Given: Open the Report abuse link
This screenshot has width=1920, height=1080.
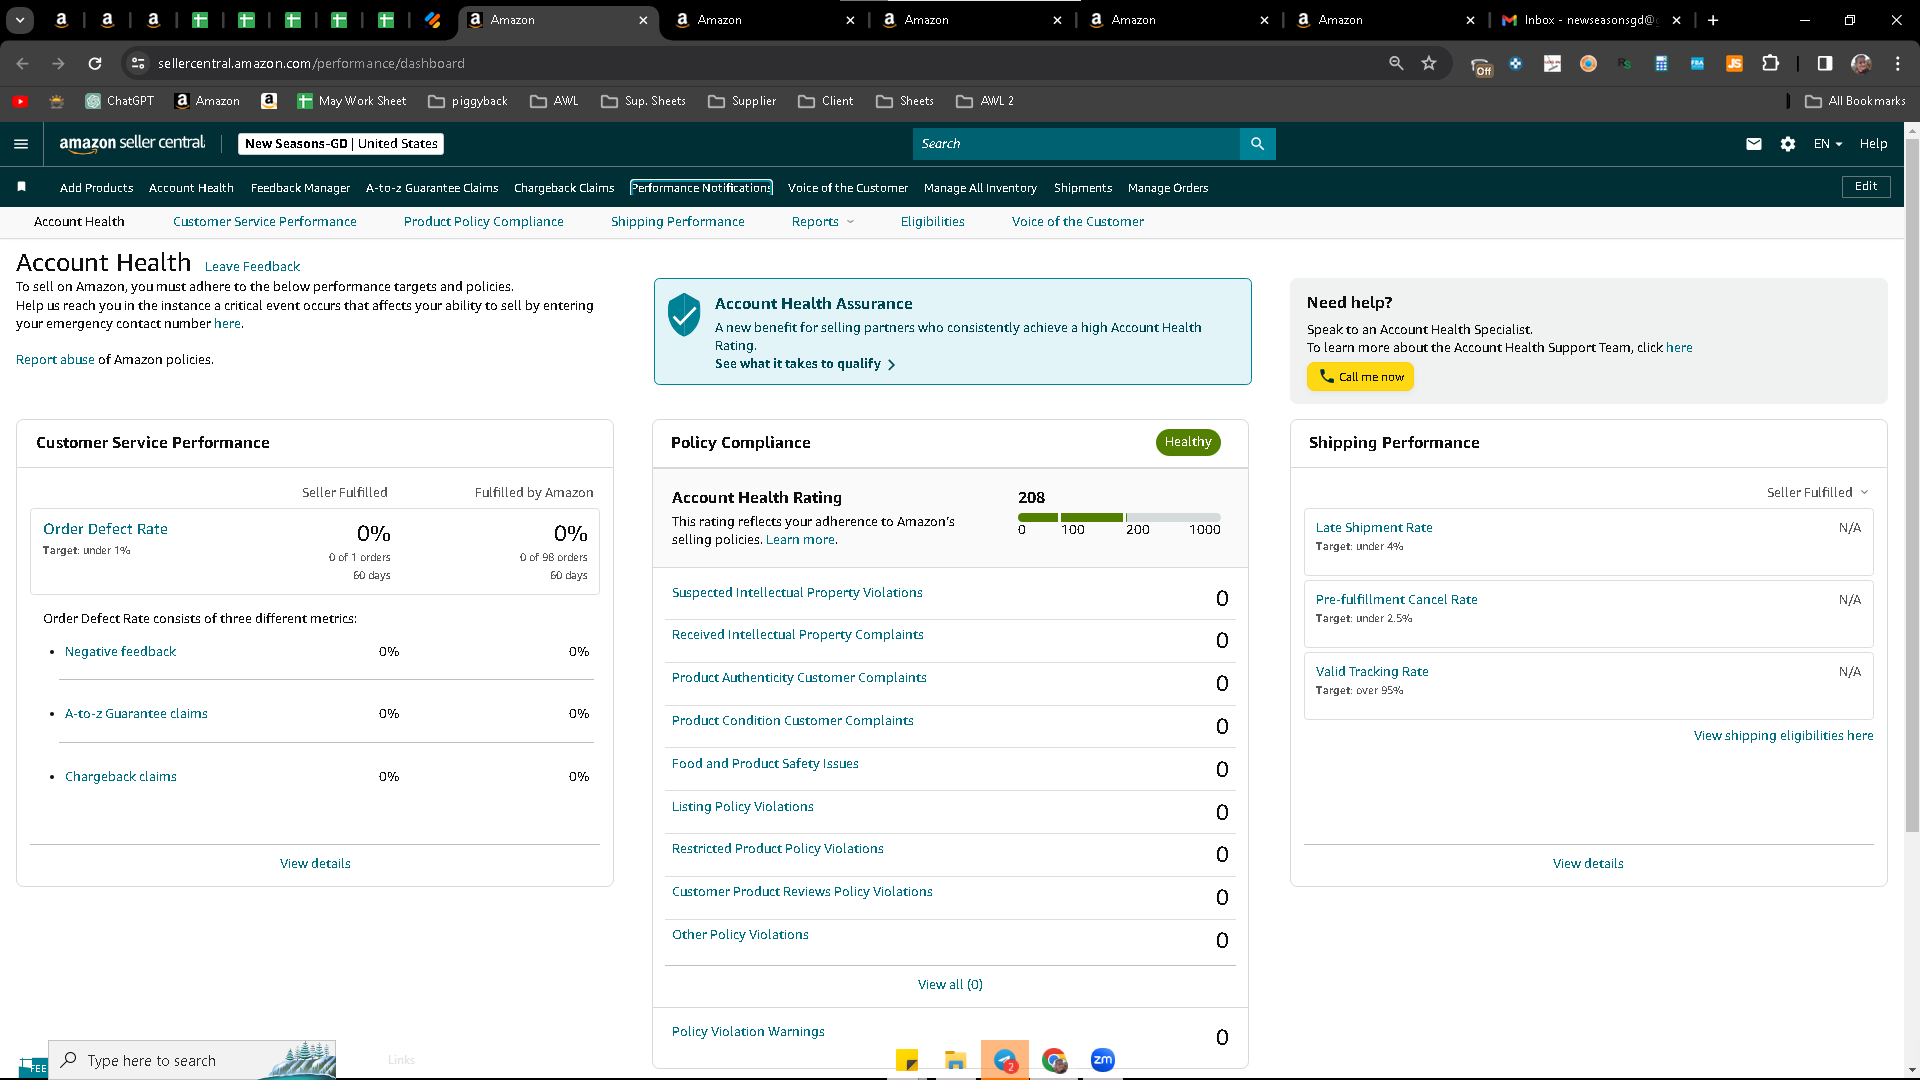Looking at the screenshot, I should 55,360.
